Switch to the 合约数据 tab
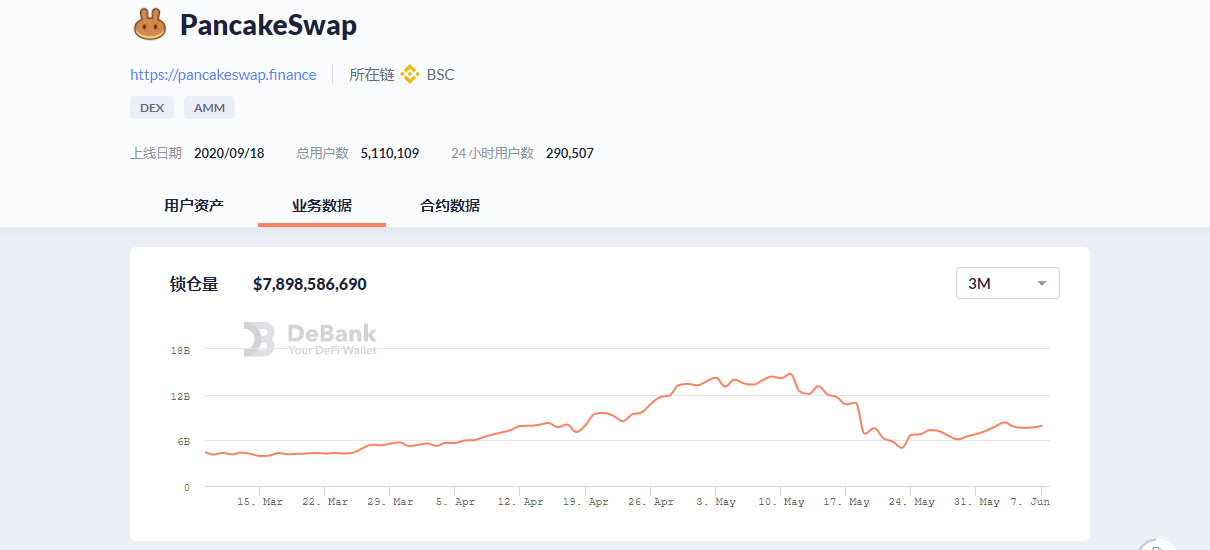Image resolution: width=1210 pixels, height=550 pixels. tap(450, 206)
